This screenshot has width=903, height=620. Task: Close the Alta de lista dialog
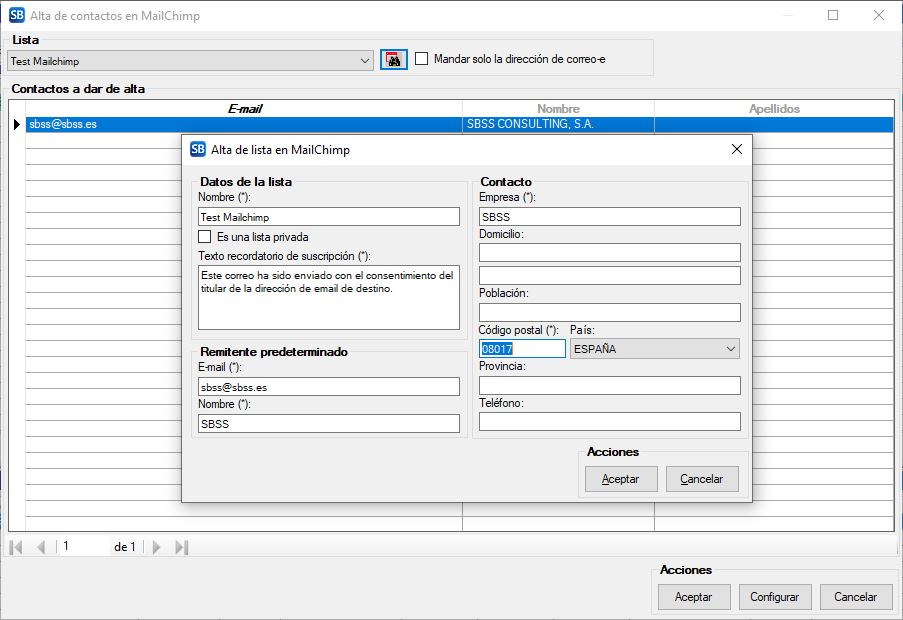pyautogui.click(x=736, y=149)
